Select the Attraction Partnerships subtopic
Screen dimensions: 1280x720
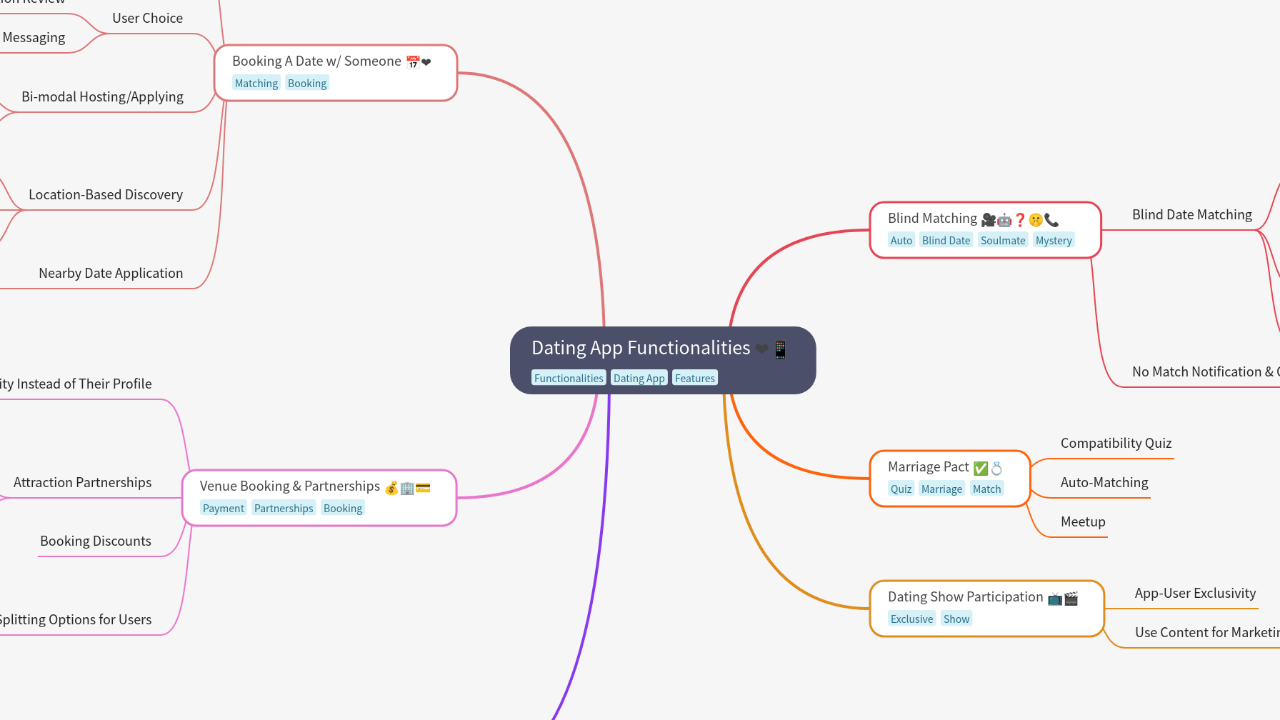pyautogui.click(x=82, y=482)
